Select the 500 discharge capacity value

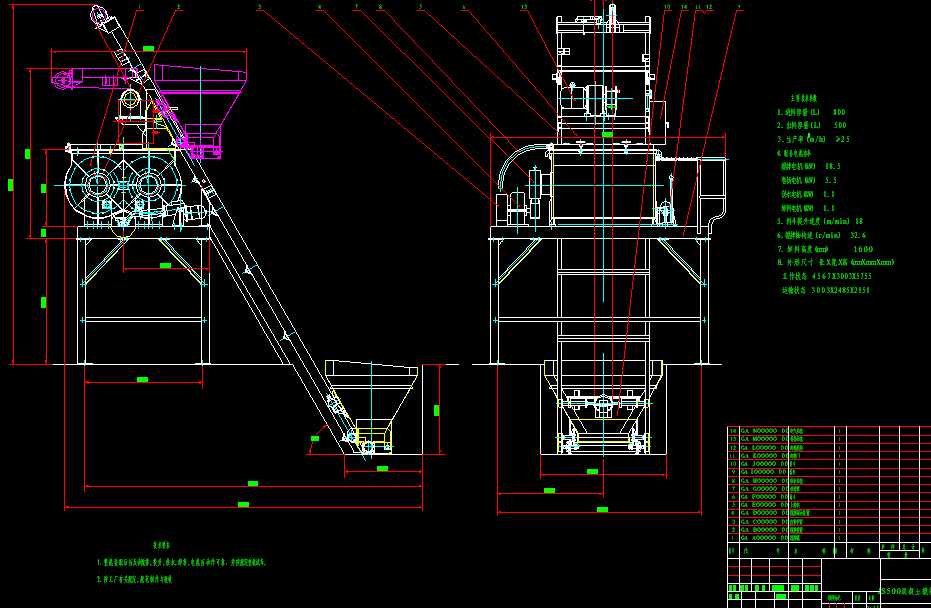tap(840, 125)
